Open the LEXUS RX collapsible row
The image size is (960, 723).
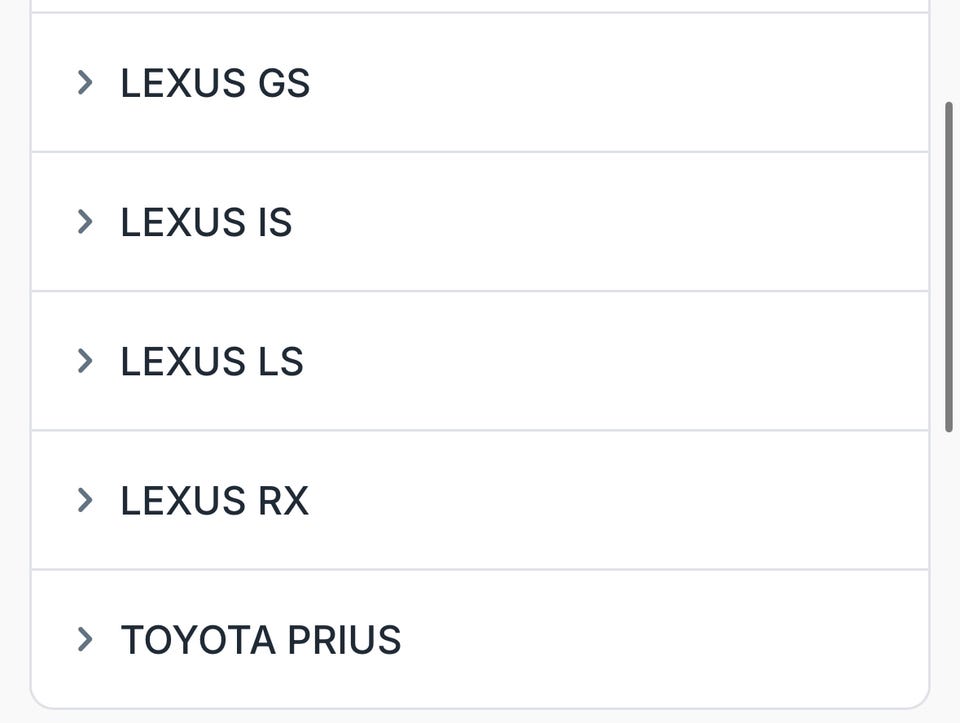[480, 499]
